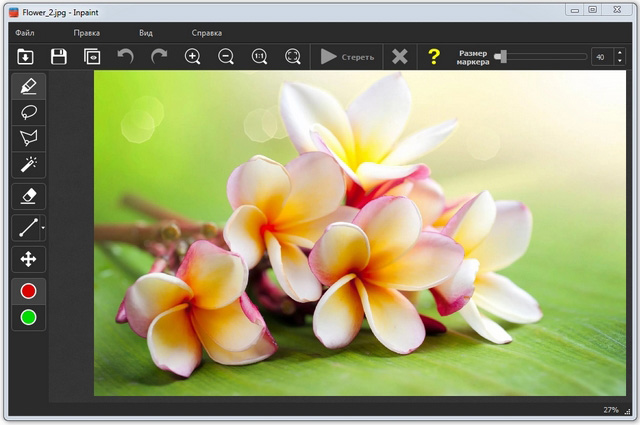Open the Файл menu
Viewport: 640px width, 425px height.
25,33
